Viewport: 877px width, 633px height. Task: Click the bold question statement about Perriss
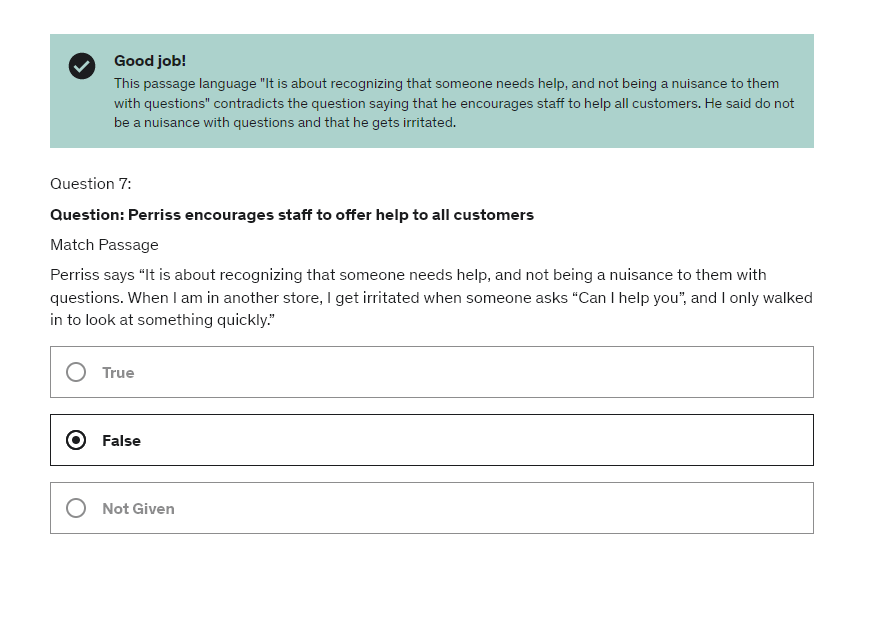pos(292,215)
